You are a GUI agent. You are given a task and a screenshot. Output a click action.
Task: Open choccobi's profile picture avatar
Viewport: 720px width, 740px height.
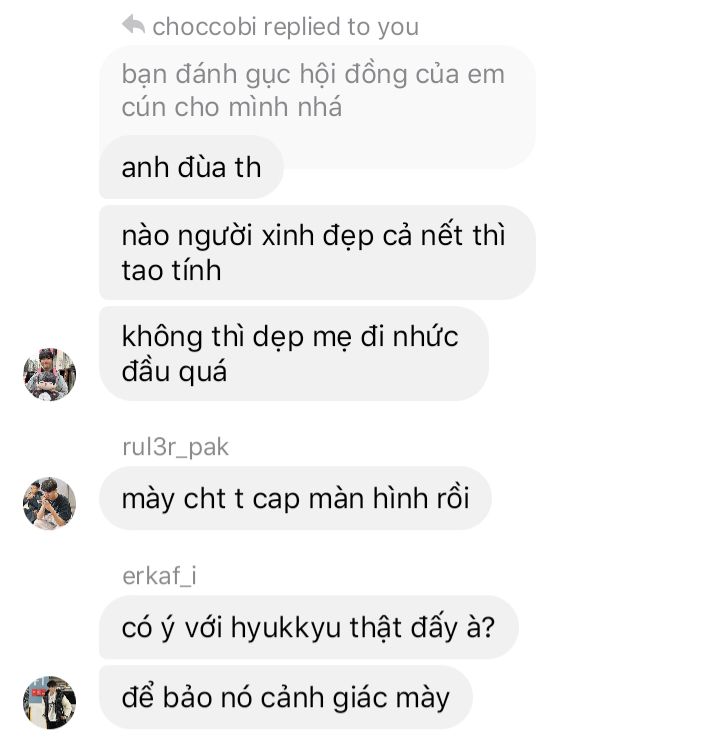tap(50, 374)
